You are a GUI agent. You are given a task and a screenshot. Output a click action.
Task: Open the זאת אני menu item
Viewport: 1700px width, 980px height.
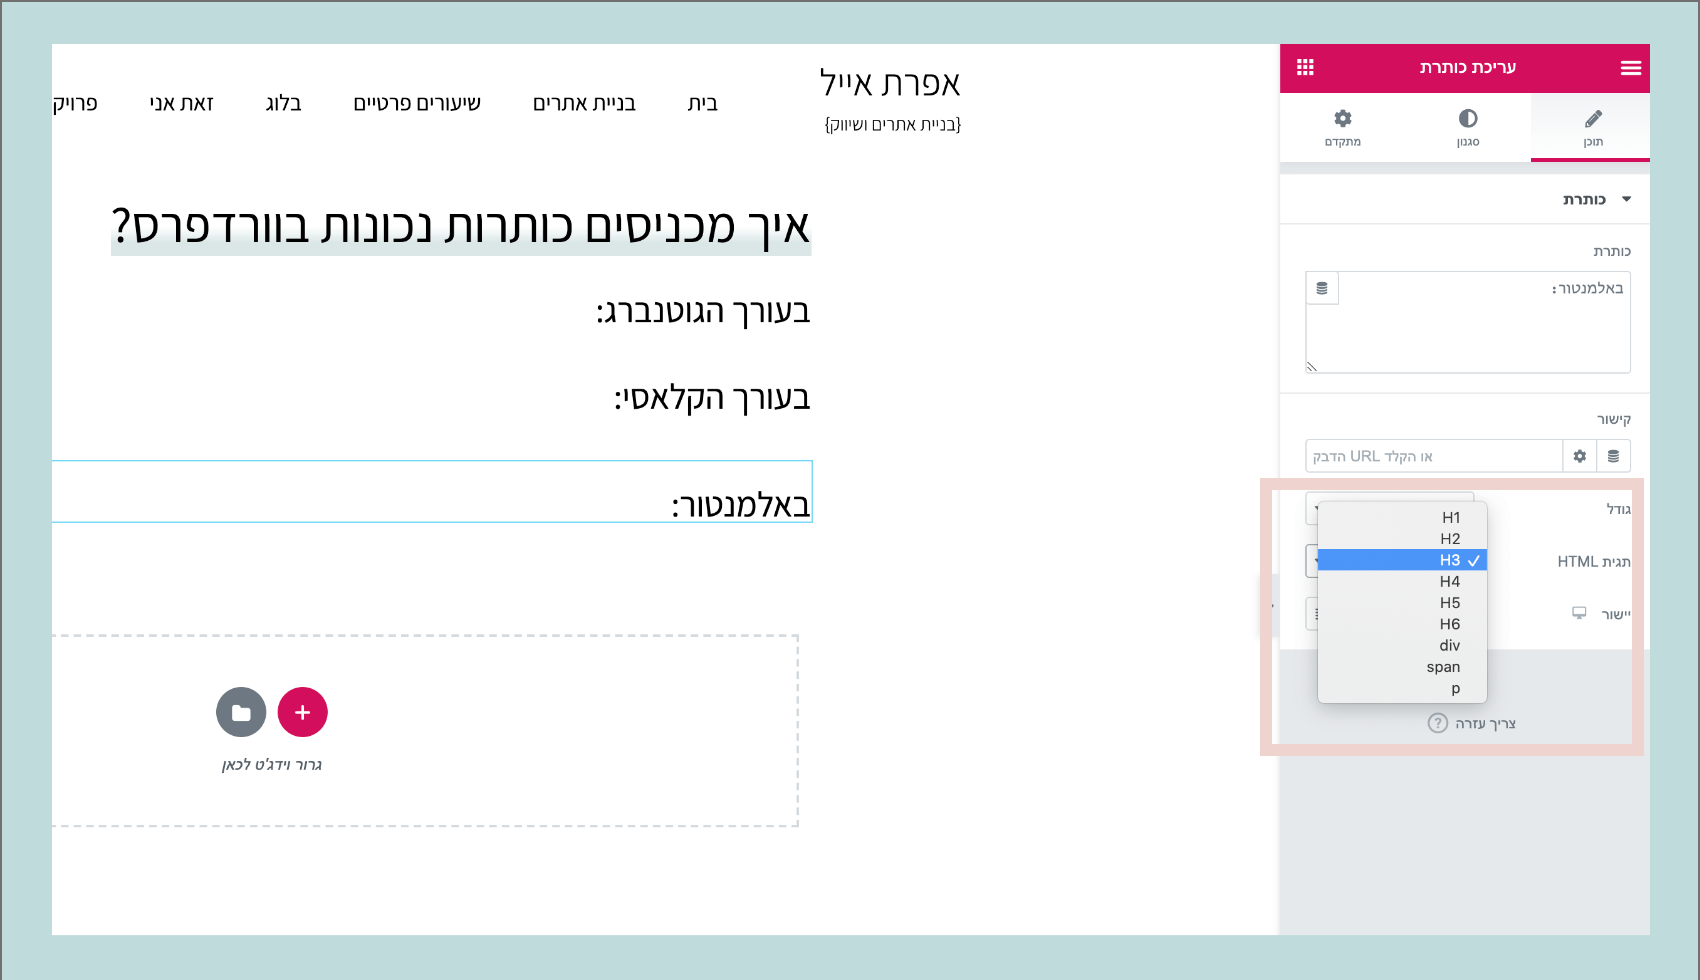[181, 103]
